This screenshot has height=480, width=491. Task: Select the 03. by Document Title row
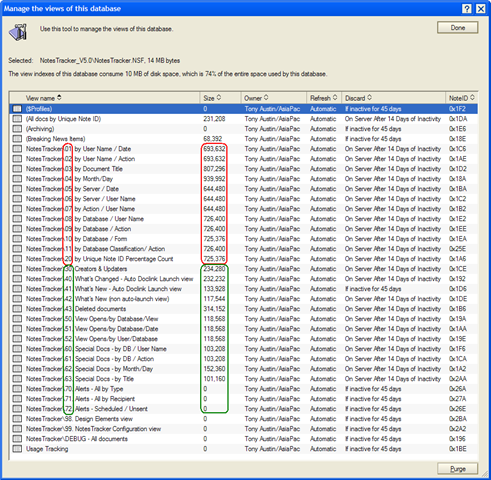(244, 169)
